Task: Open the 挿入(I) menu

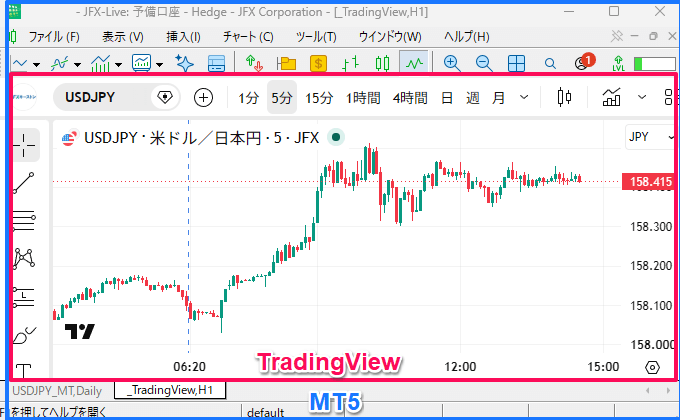Action: pyautogui.click(x=183, y=37)
